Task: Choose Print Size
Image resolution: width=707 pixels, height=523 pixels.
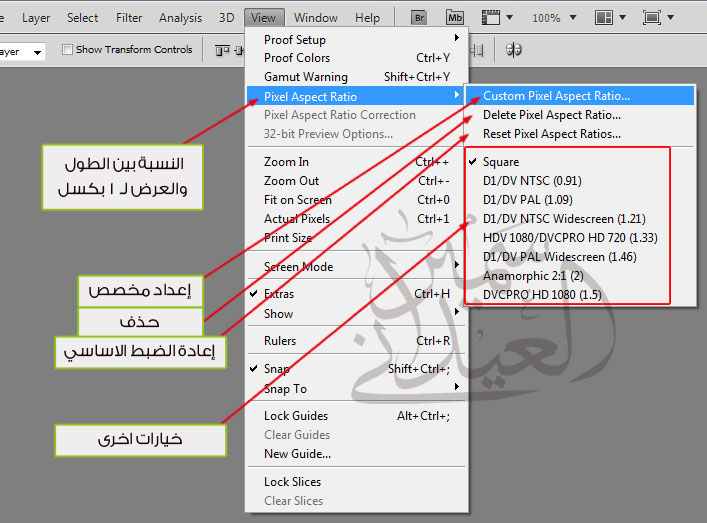Action: pos(357,238)
